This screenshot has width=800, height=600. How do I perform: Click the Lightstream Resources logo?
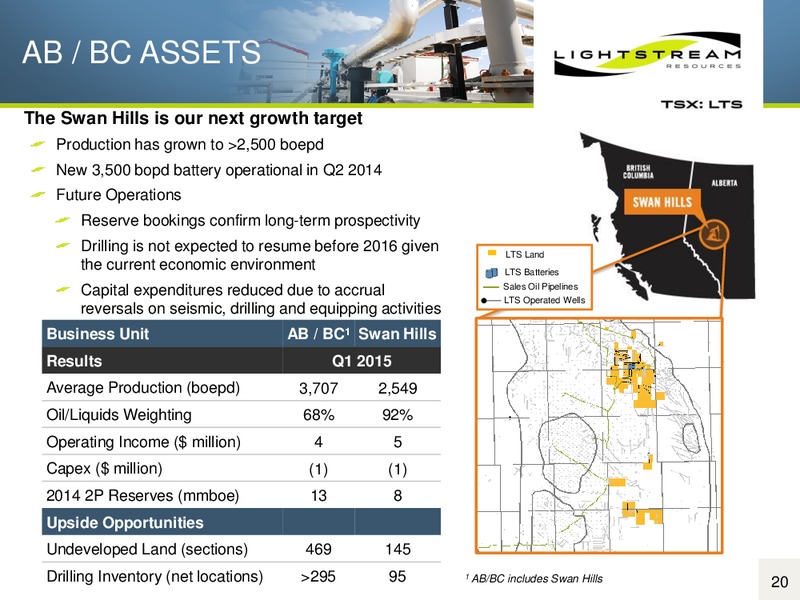point(647,55)
